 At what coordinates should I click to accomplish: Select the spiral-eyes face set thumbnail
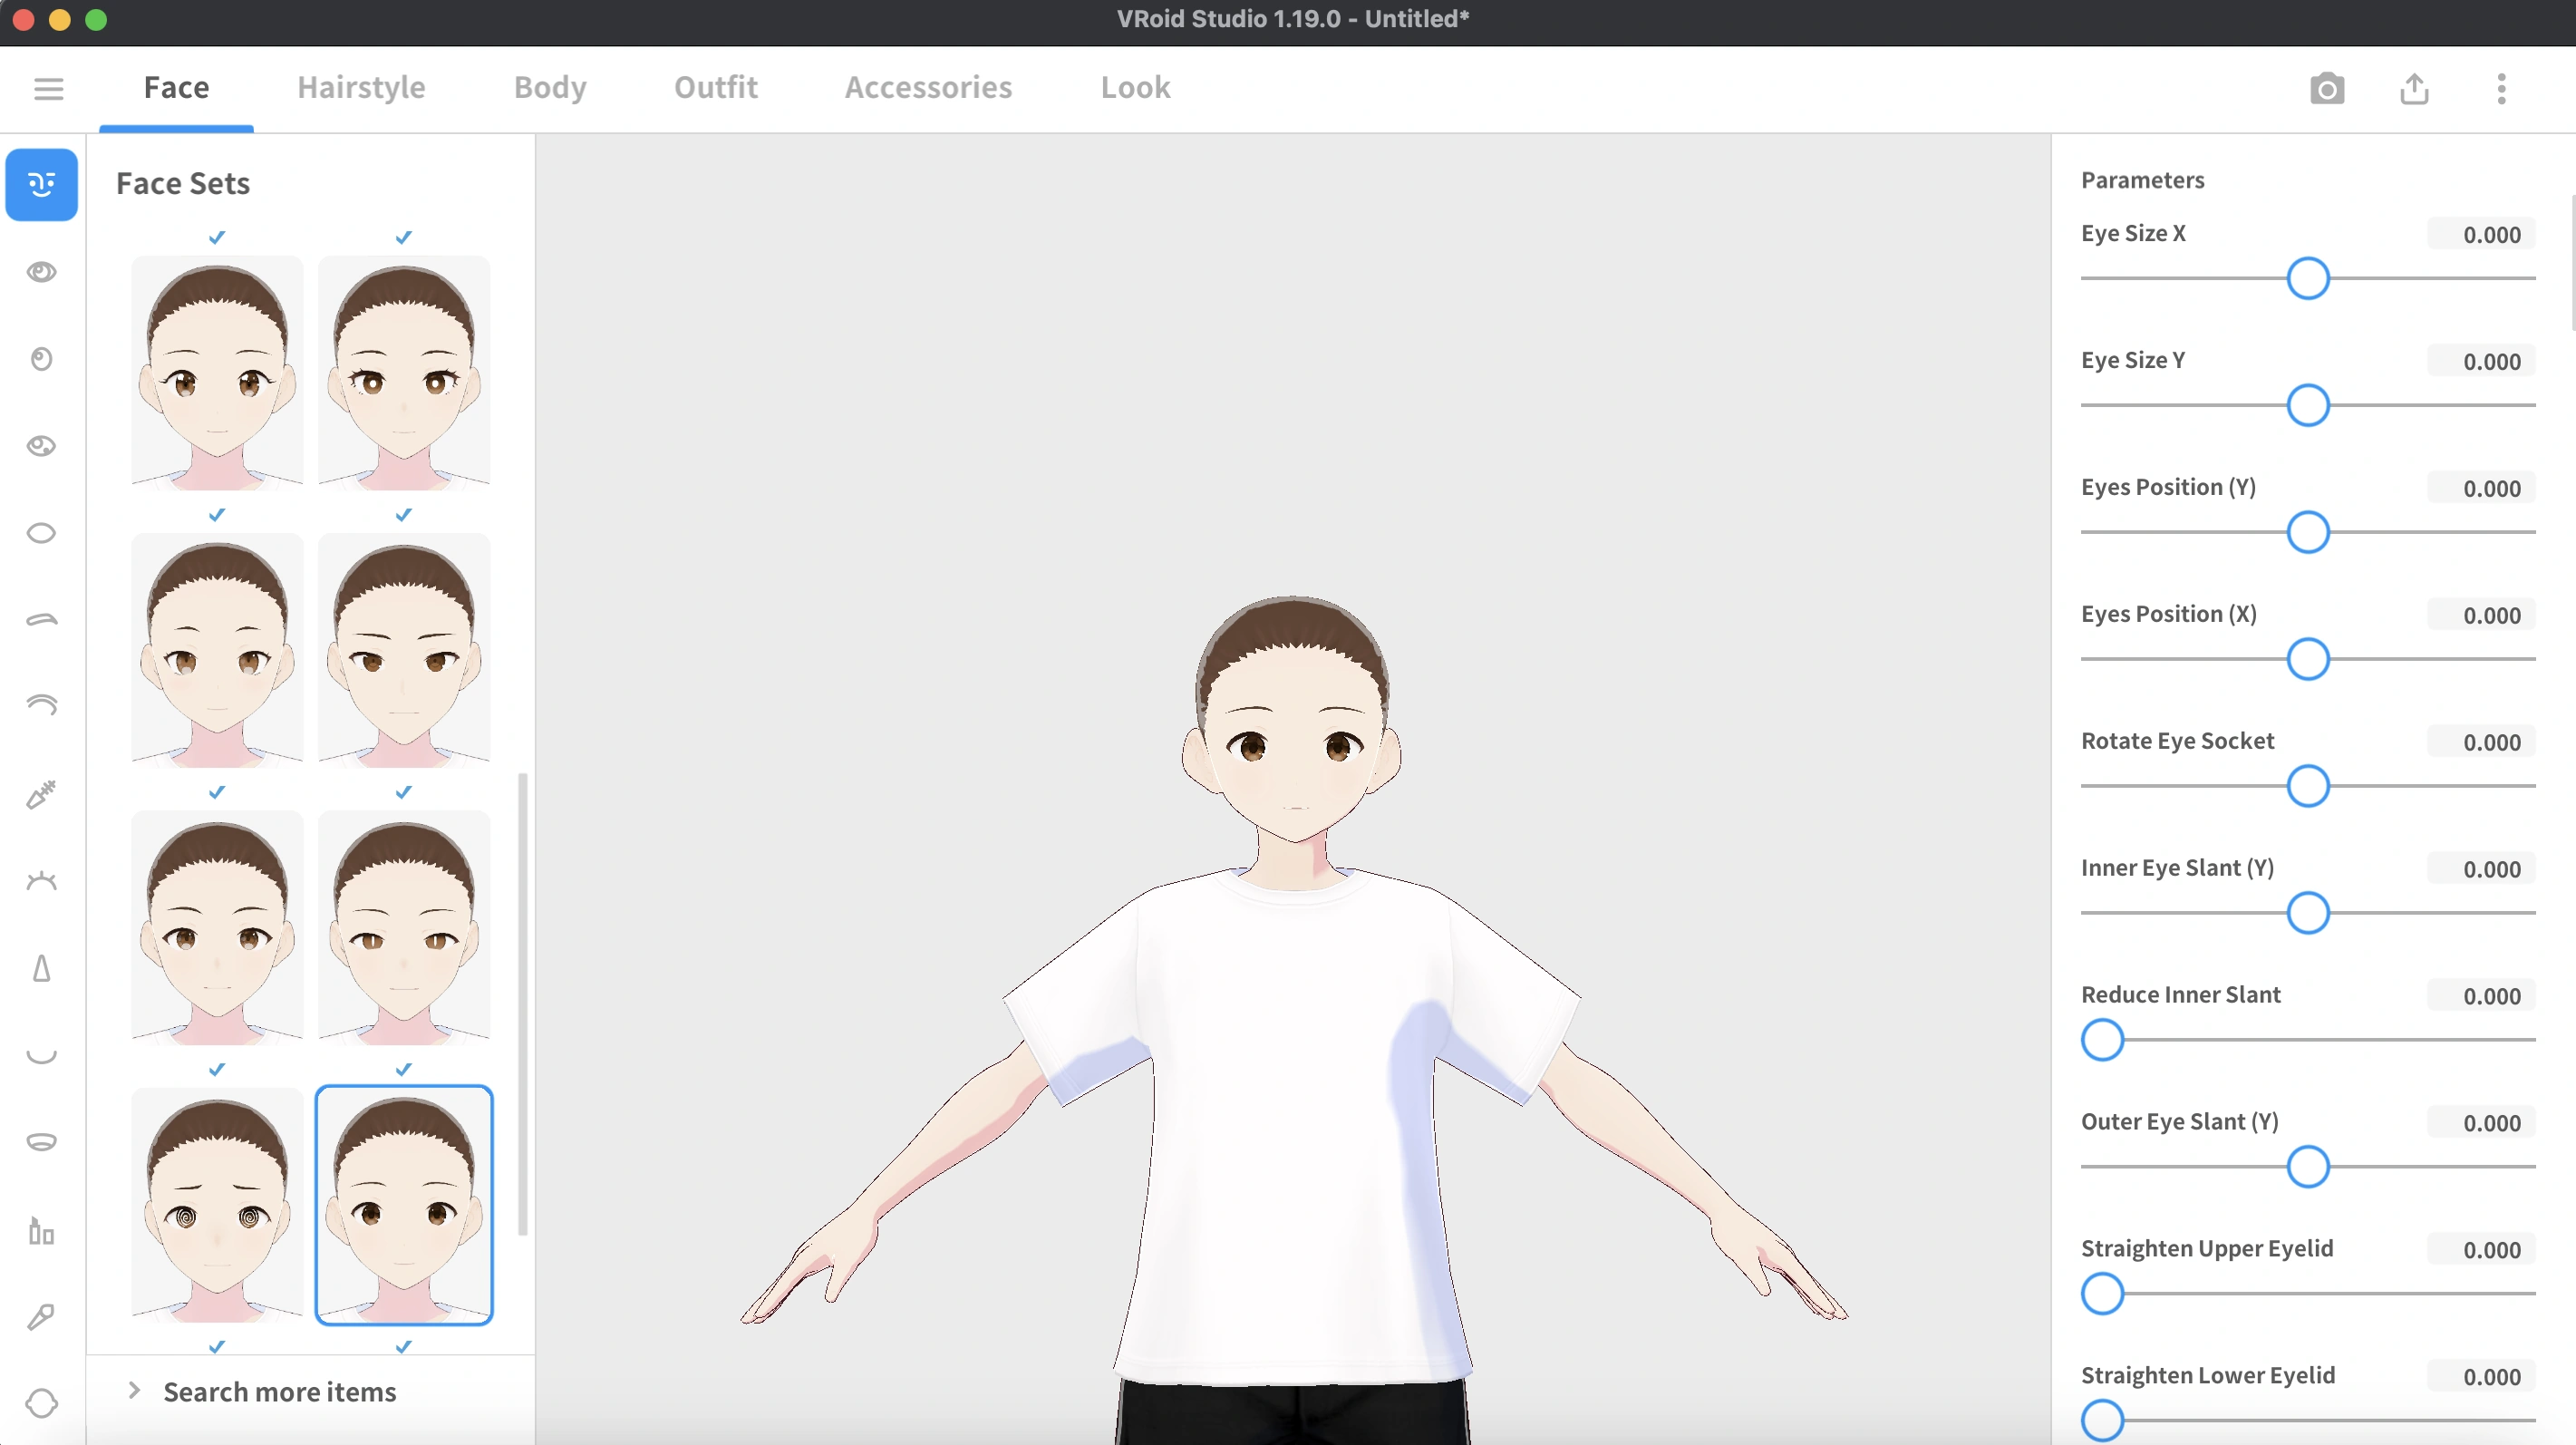pyautogui.click(x=217, y=1204)
